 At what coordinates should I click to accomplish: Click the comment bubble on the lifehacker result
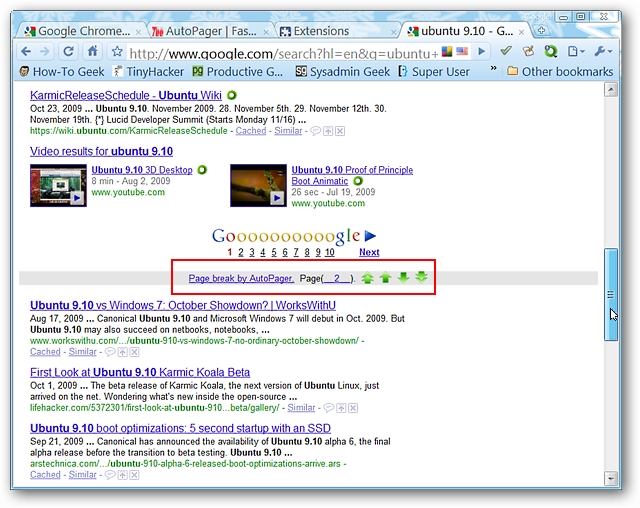(329, 408)
